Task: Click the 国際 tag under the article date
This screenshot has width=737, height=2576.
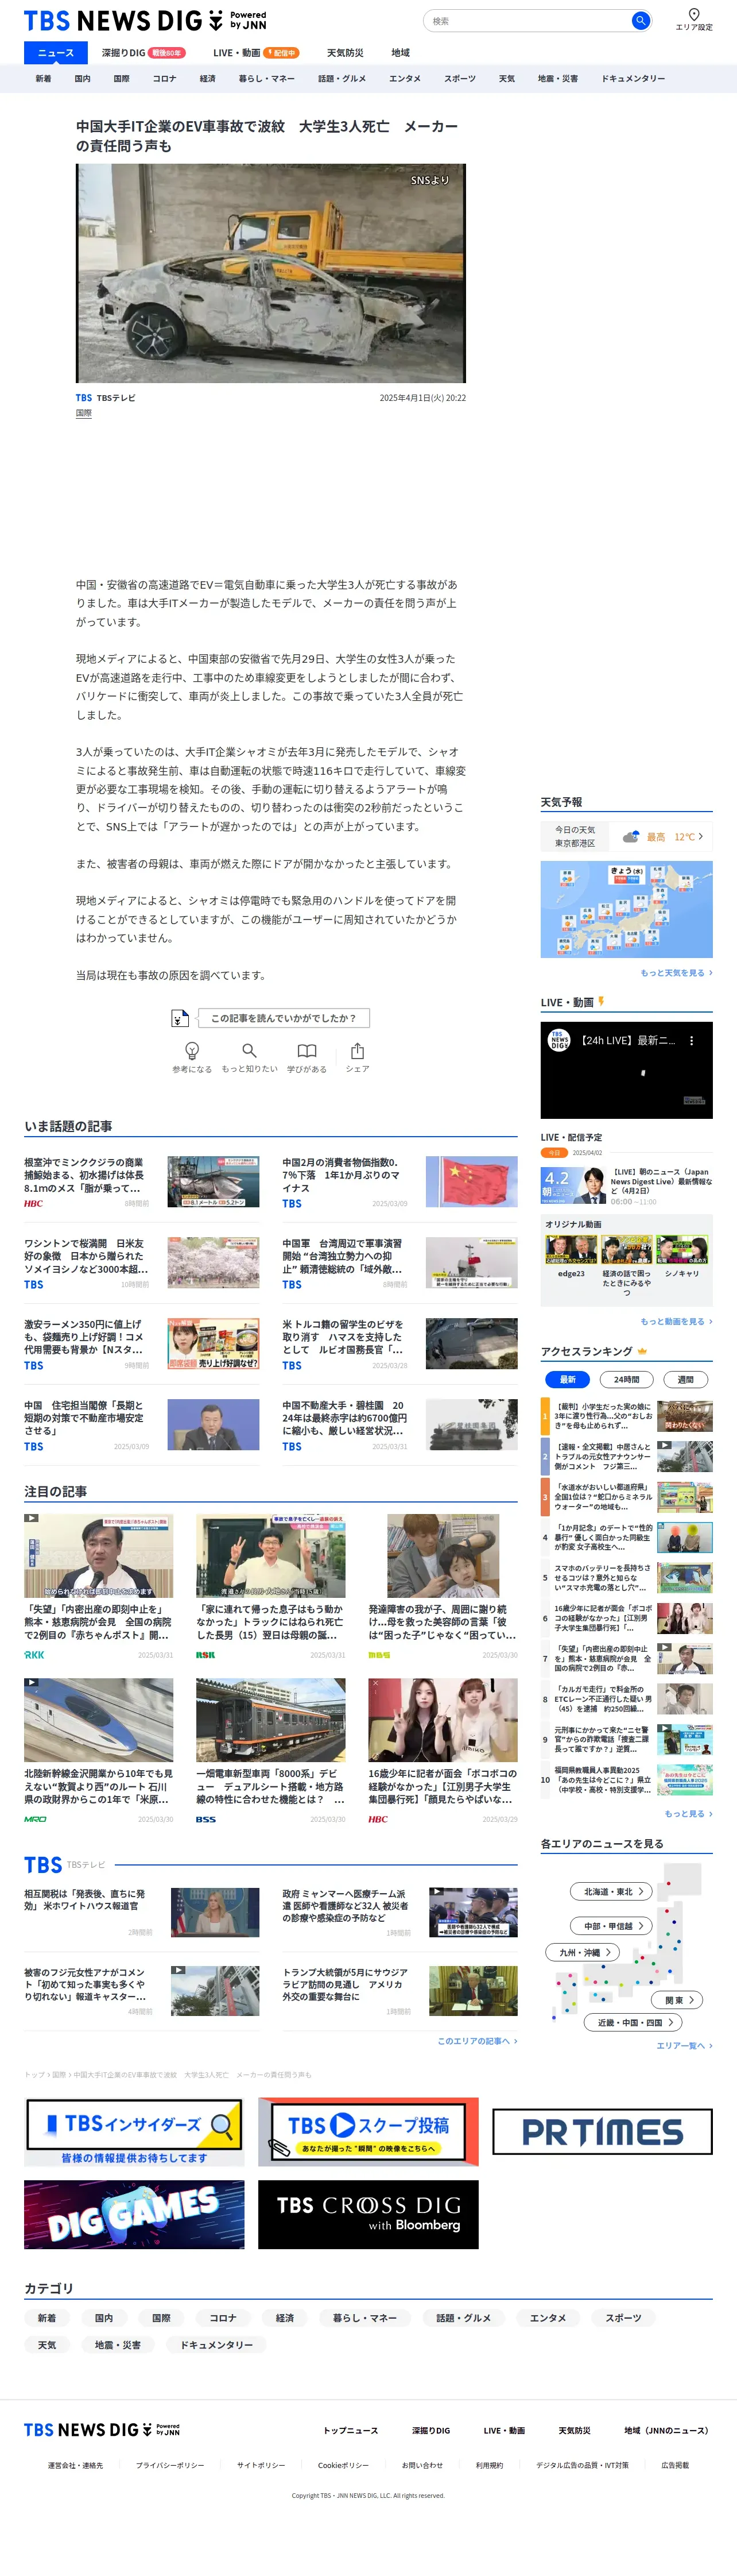Action: click(x=84, y=413)
